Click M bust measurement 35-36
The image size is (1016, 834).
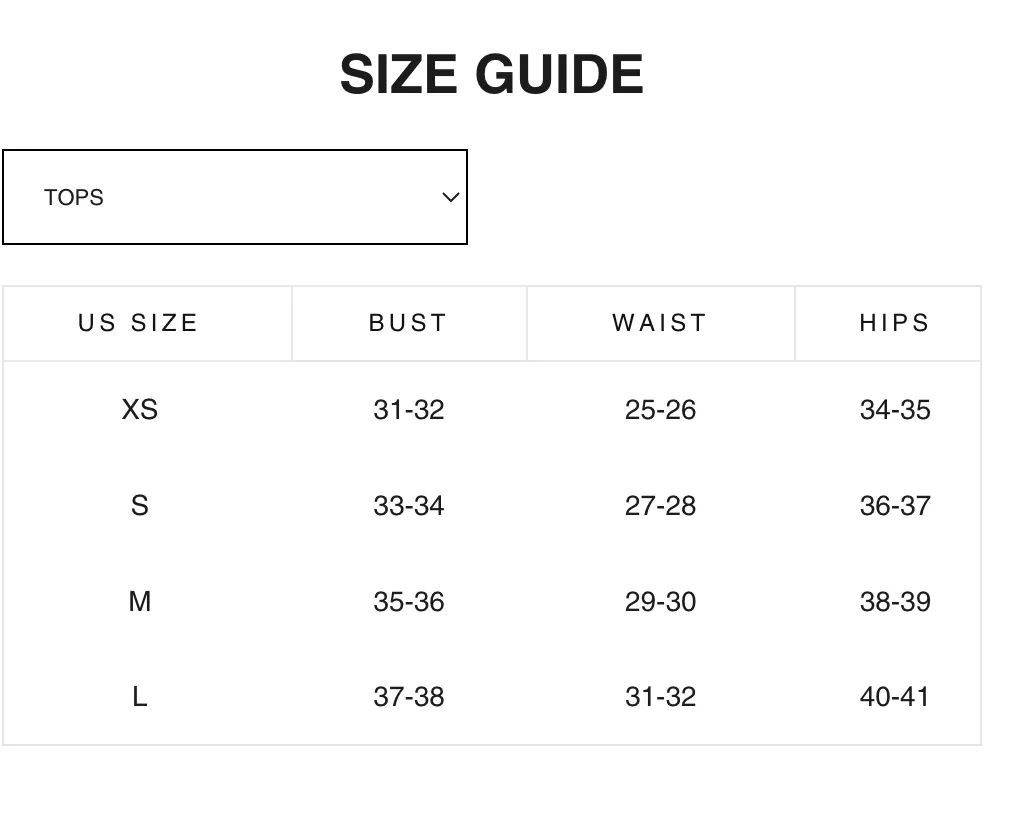click(x=409, y=601)
